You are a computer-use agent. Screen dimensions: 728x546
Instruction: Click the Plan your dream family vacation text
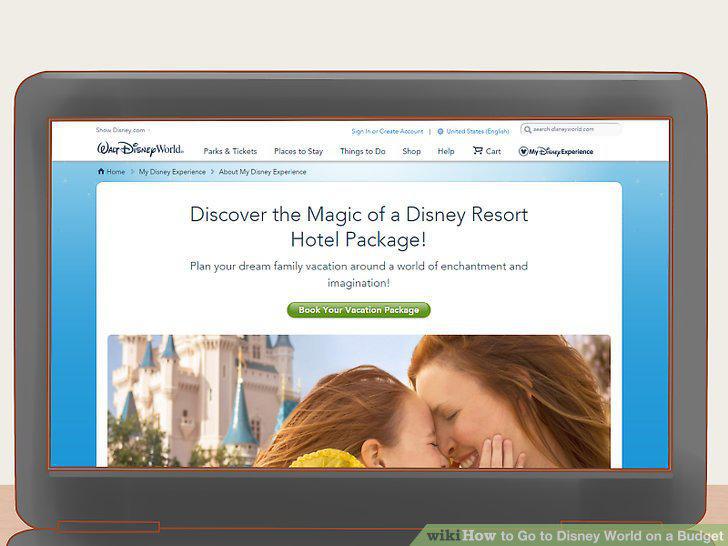click(x=359, y=274)
